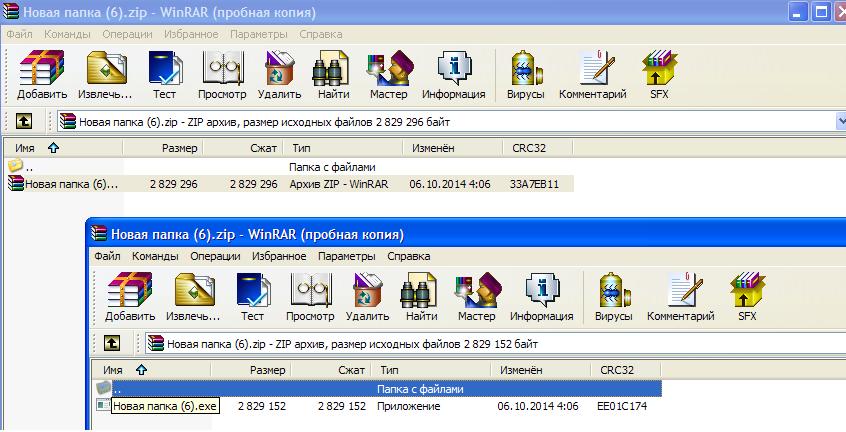Open Справка menu in front window

[408, 256]
